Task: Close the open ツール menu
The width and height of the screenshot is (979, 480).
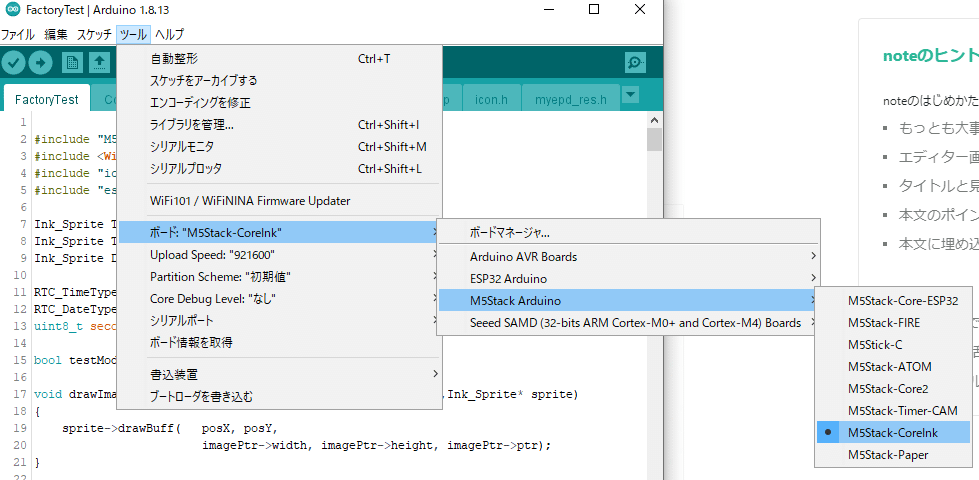Action: 133,34
